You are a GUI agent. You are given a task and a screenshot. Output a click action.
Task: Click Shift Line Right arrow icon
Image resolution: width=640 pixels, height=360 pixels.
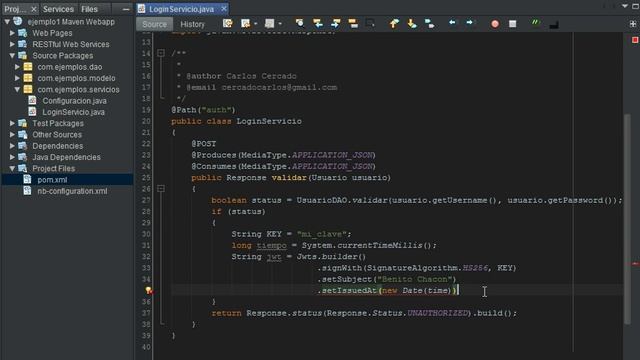point(470,22)
